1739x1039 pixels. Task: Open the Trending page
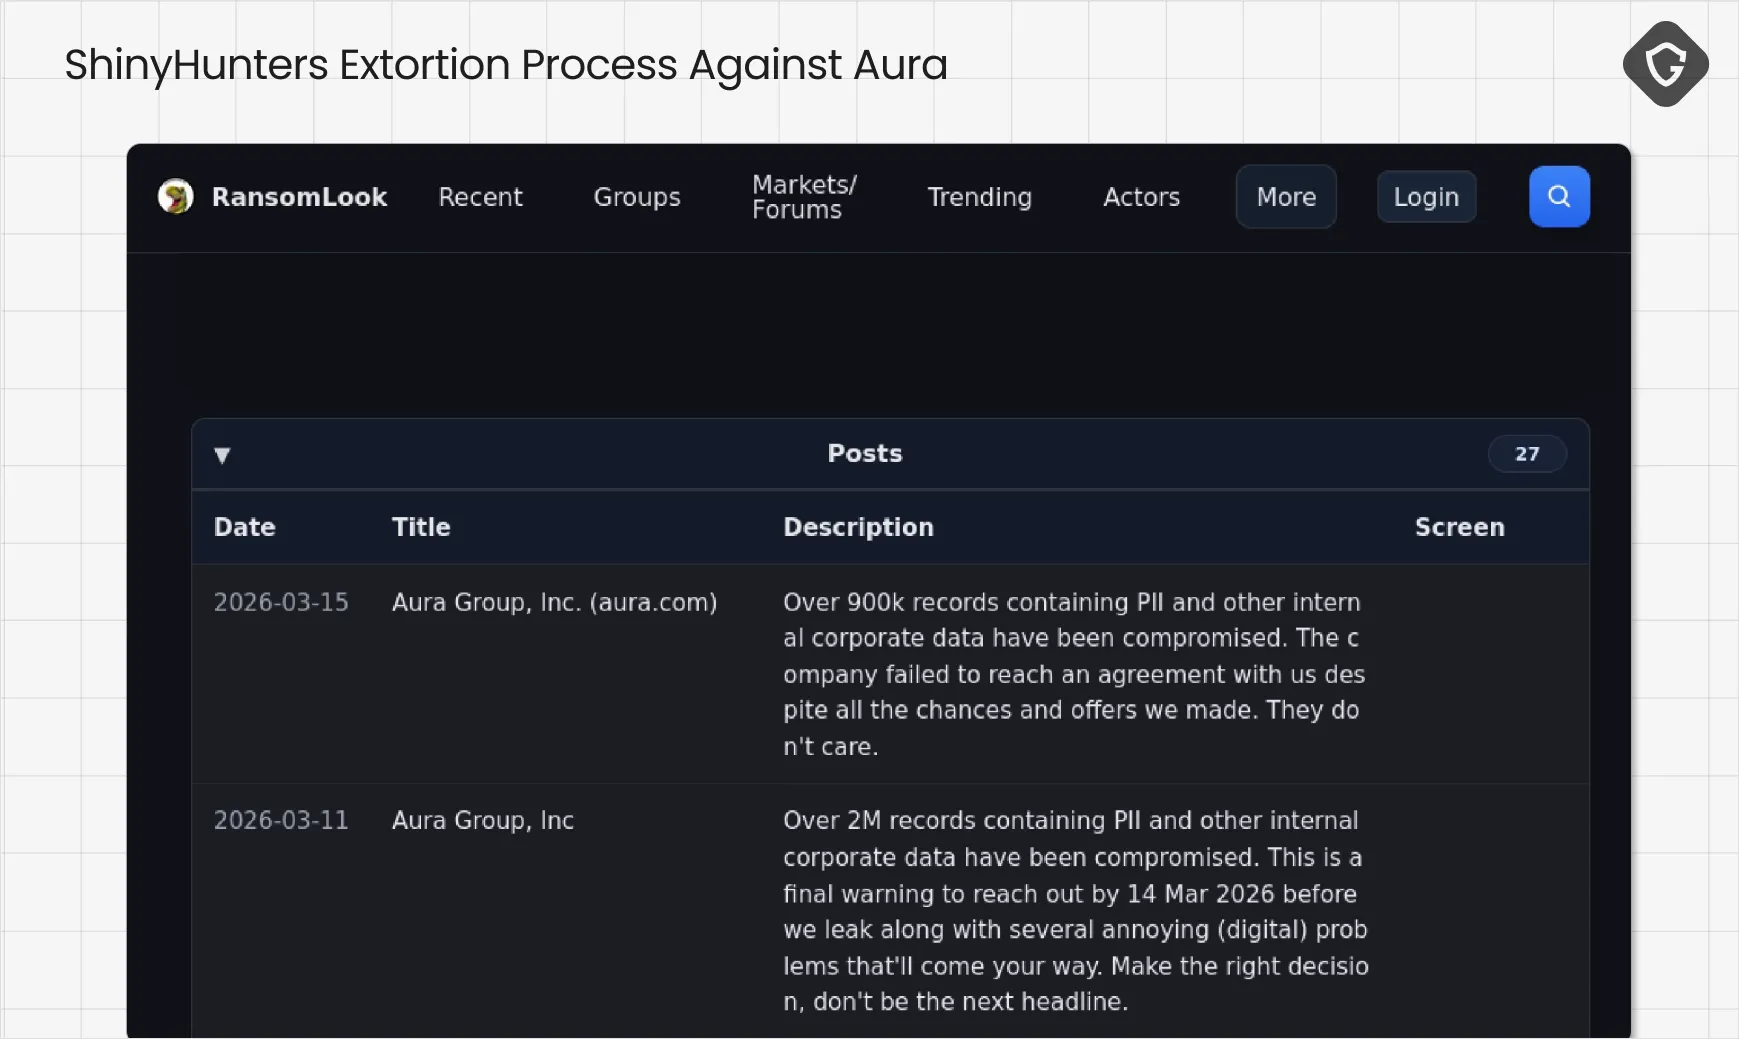tap(979, 197)
